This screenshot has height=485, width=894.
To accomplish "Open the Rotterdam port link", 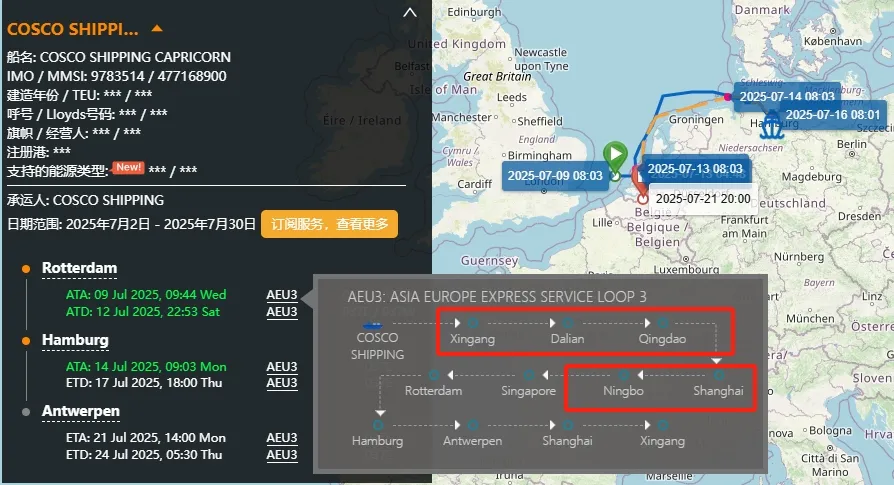I will [x=79, y=268].
